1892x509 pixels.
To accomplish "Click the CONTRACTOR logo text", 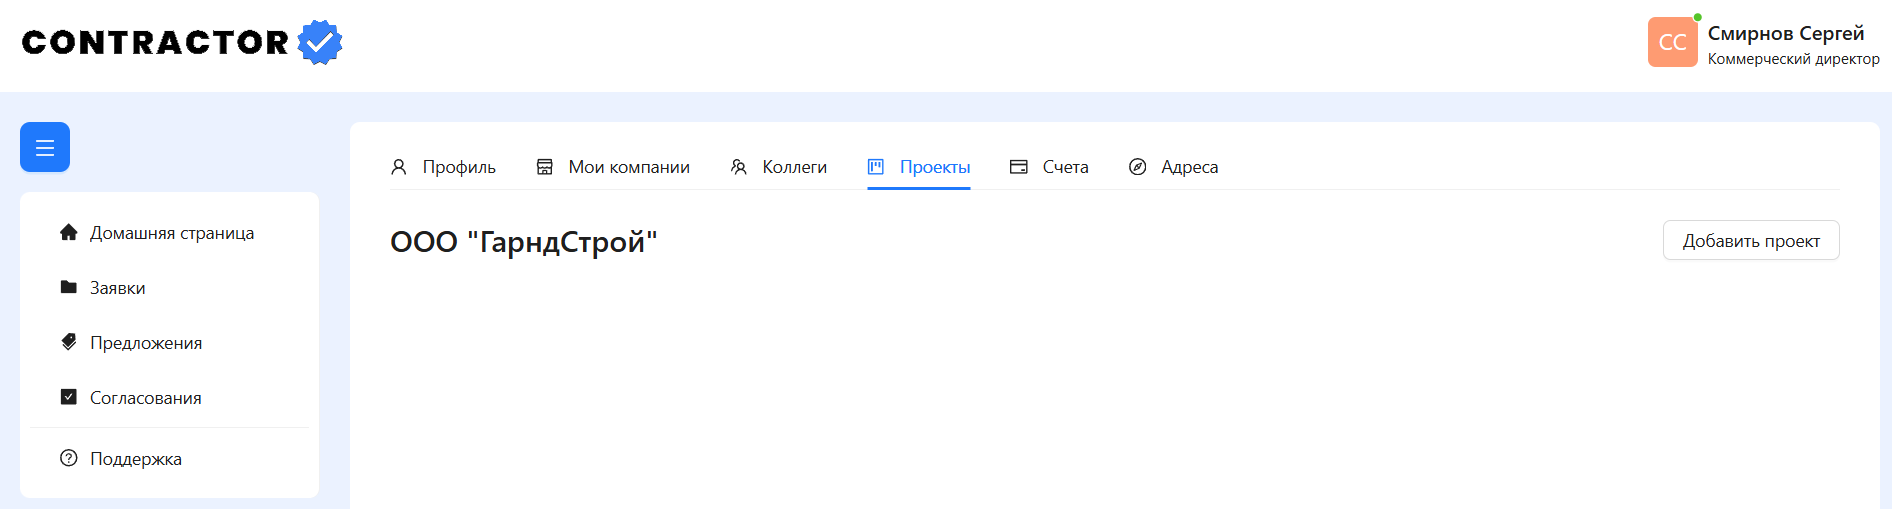I will coord(155,42).
